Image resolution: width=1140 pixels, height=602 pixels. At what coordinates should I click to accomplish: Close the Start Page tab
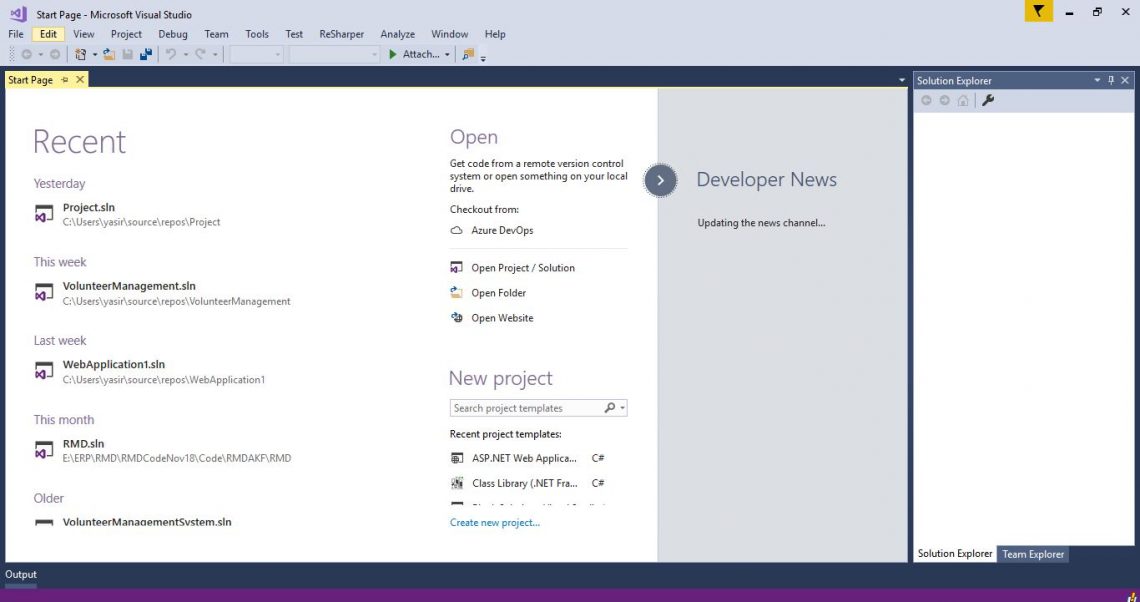click(x=80, y=80)
